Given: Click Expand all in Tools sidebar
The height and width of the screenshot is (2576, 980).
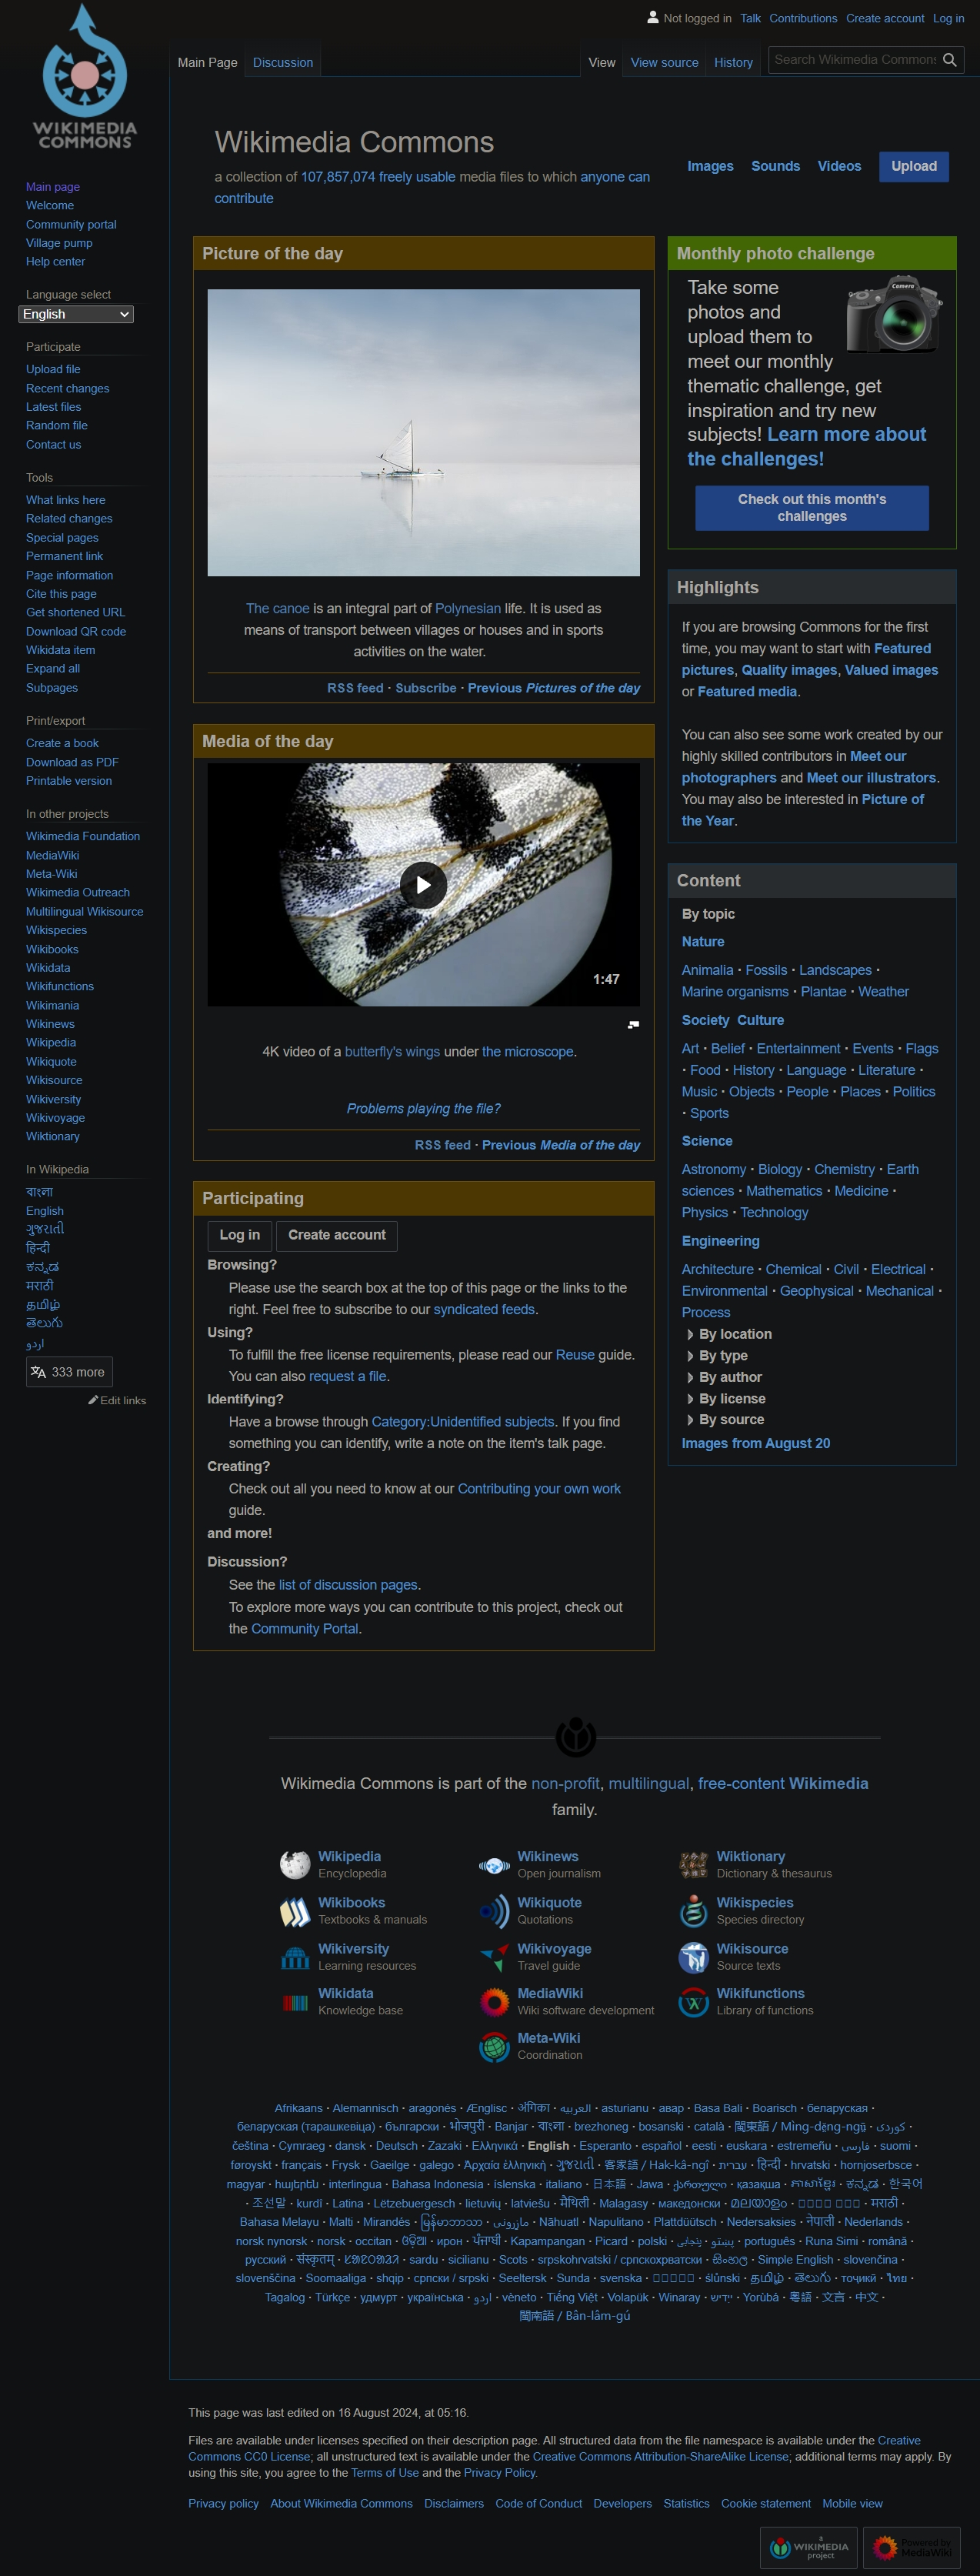Looking at the screenshot, I should pos(53,668).
